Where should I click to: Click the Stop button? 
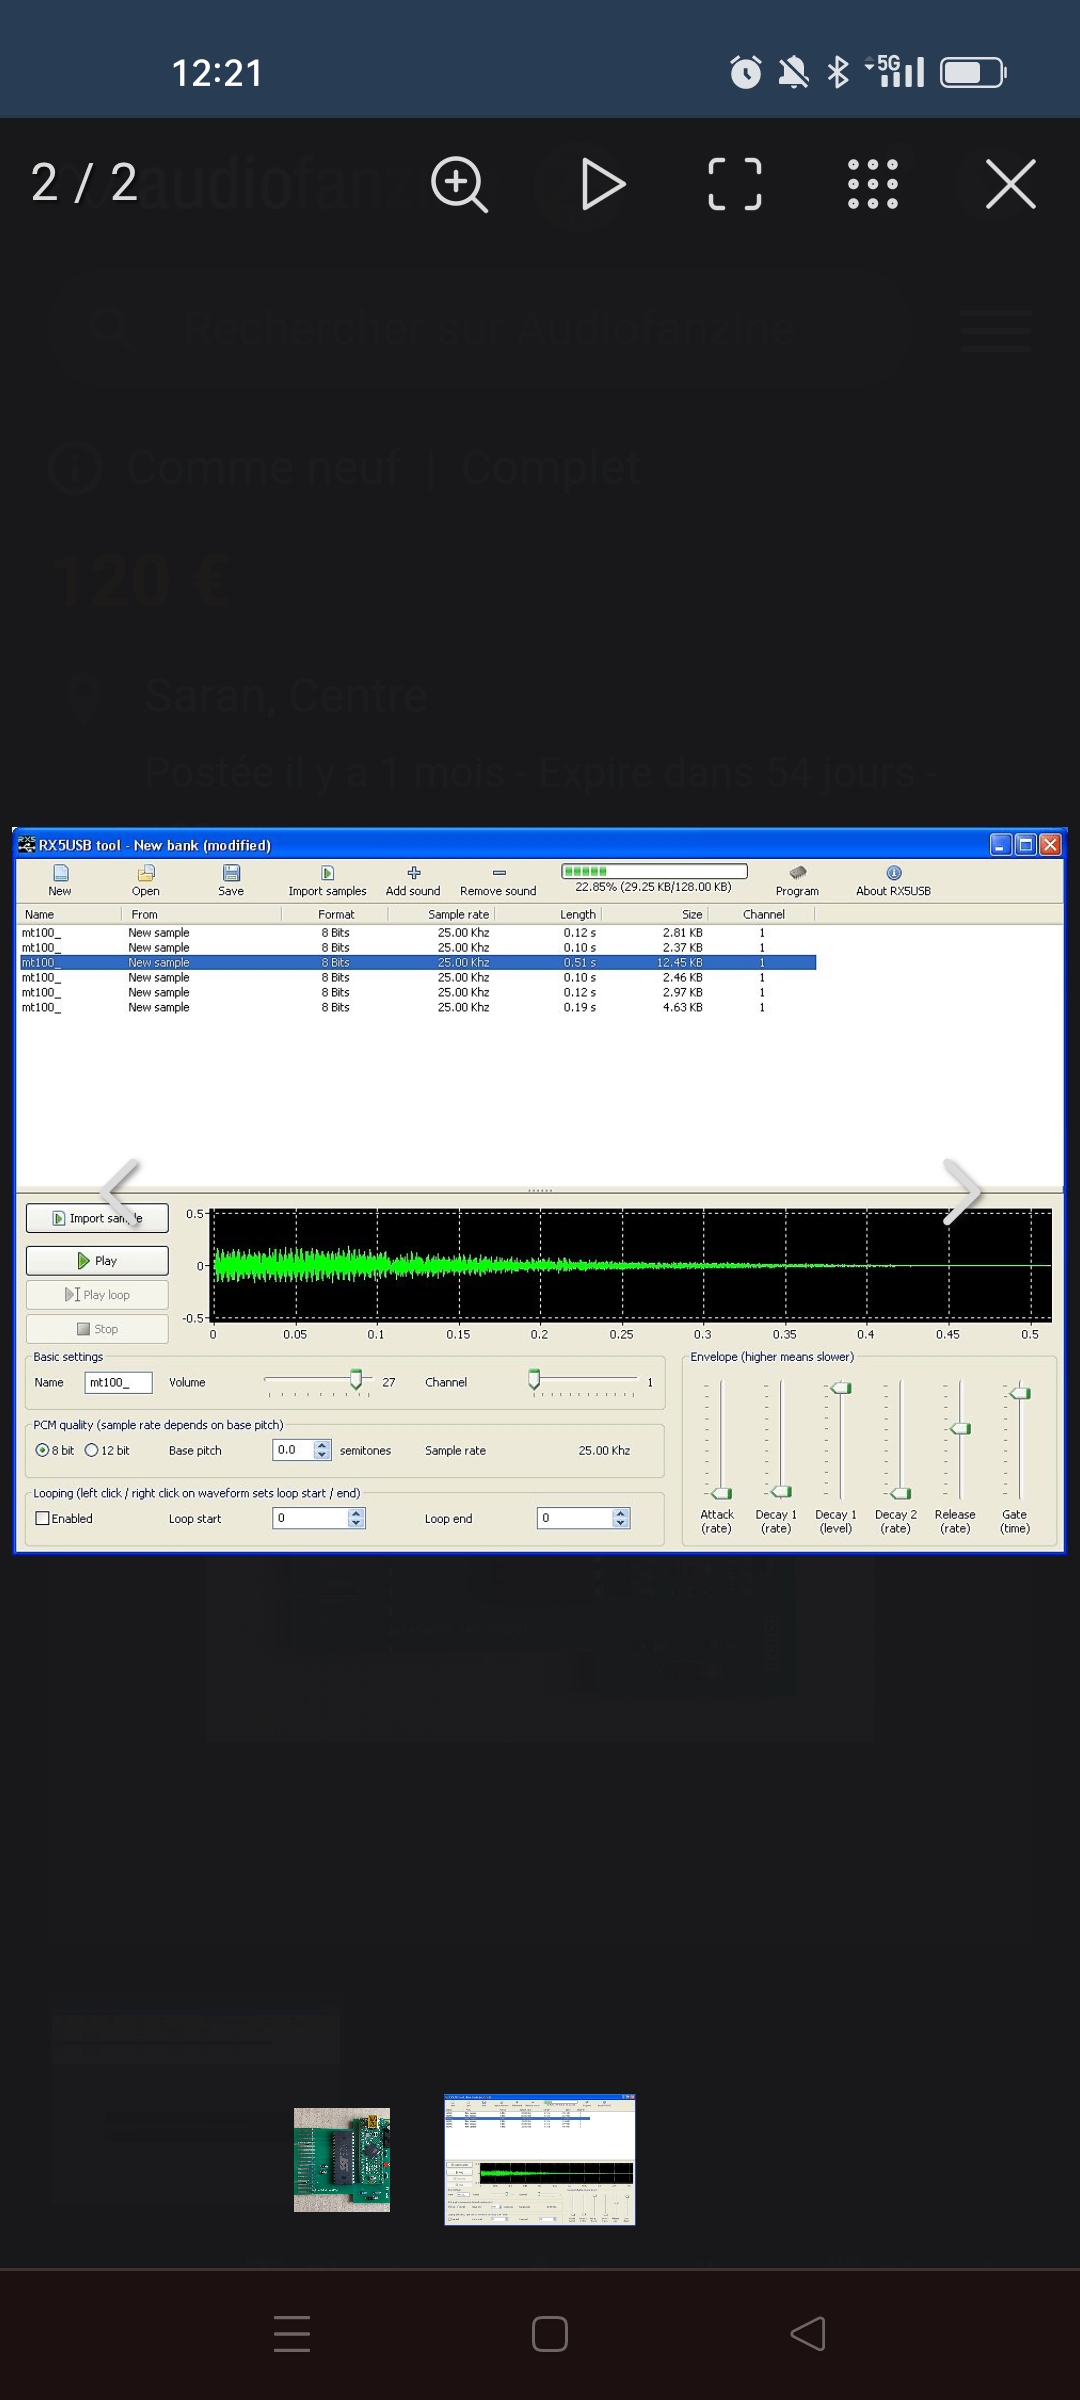tap(97, 1329)
